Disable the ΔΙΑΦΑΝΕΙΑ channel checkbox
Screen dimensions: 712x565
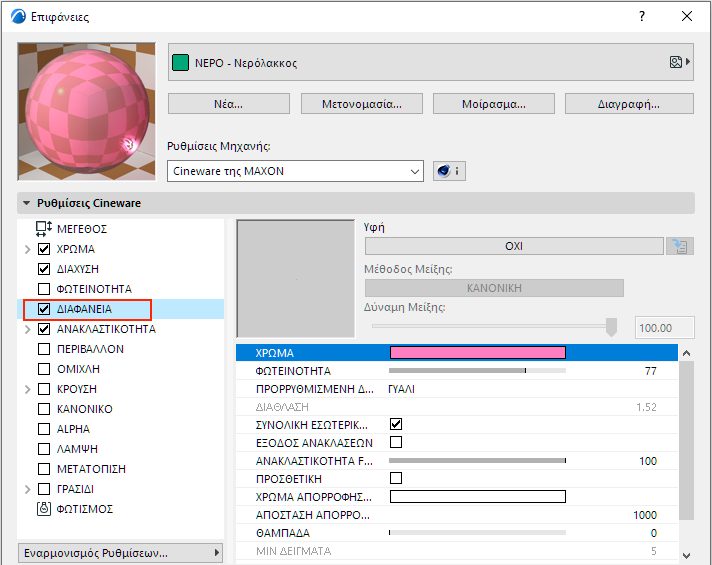pyautogui.click(x=44, y=309)
